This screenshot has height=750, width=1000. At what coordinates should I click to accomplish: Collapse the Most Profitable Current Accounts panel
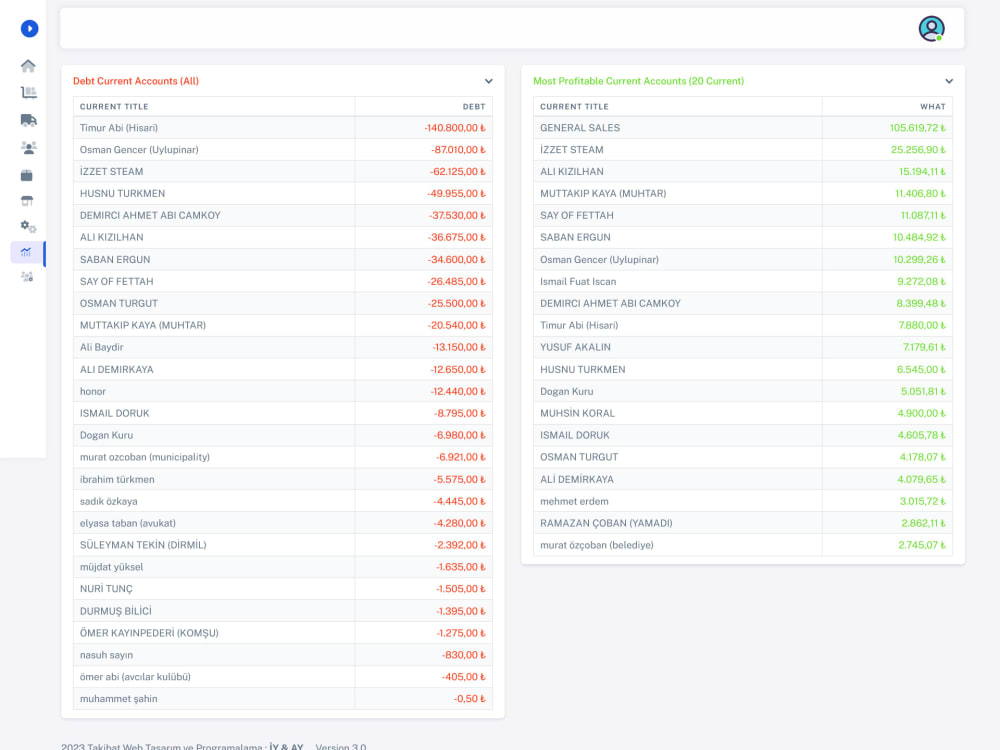coord(949,81)
